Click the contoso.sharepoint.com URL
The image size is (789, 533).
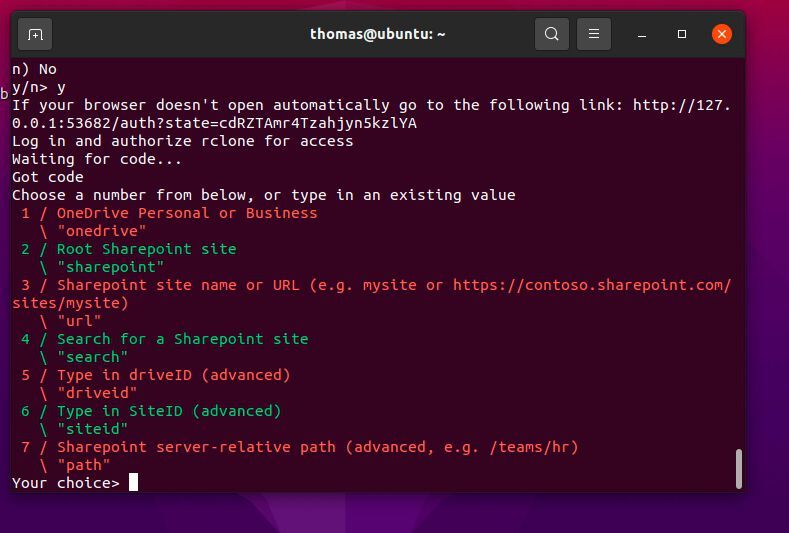coord(592,285)
